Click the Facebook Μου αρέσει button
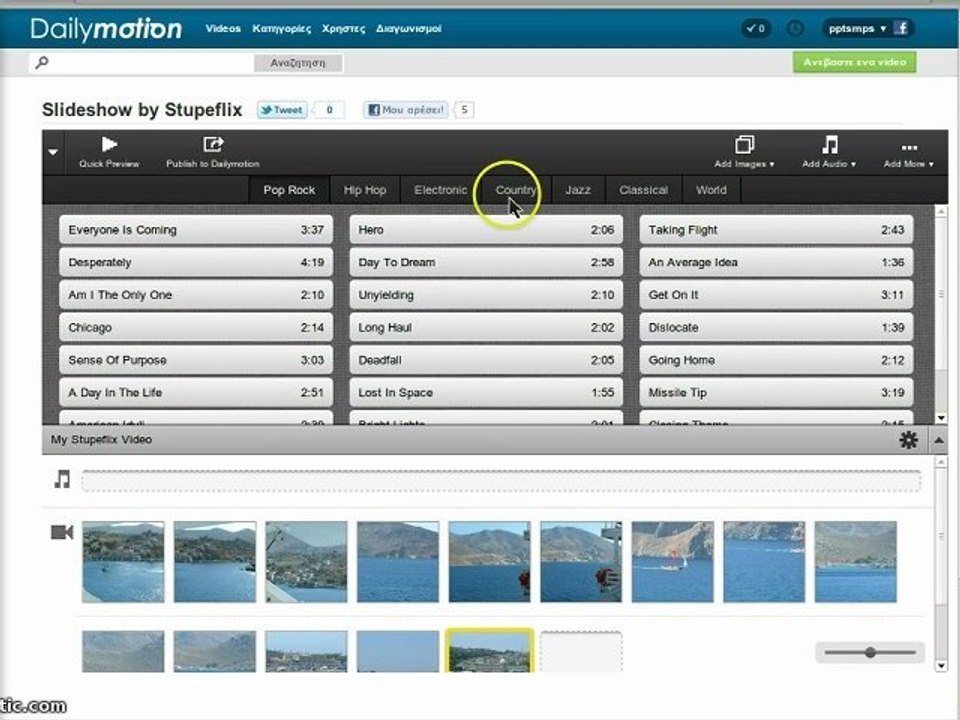Screen dimensions: 960x720 tap(406, 110)
